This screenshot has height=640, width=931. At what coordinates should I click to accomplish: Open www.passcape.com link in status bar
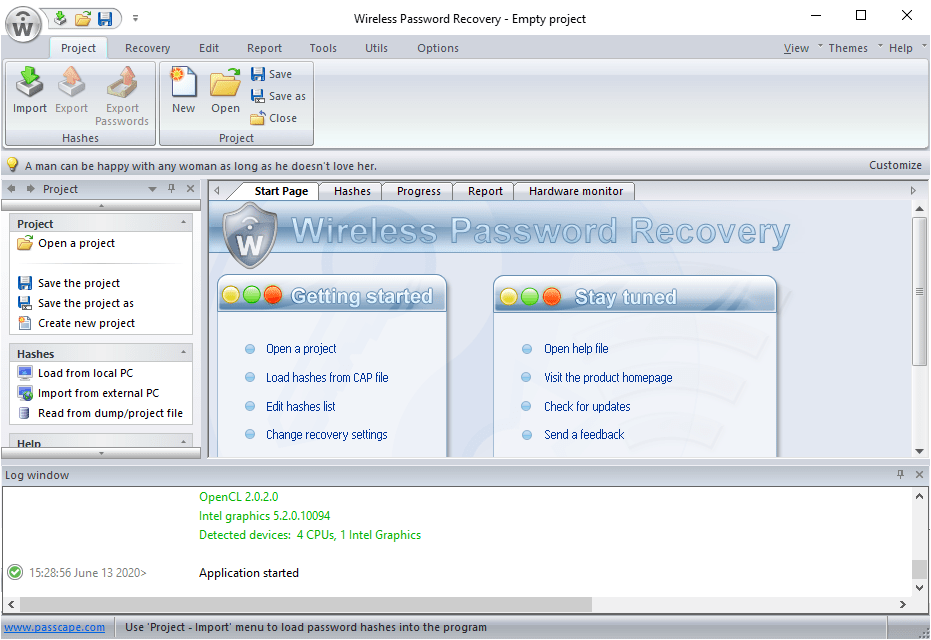click(55, 627)
